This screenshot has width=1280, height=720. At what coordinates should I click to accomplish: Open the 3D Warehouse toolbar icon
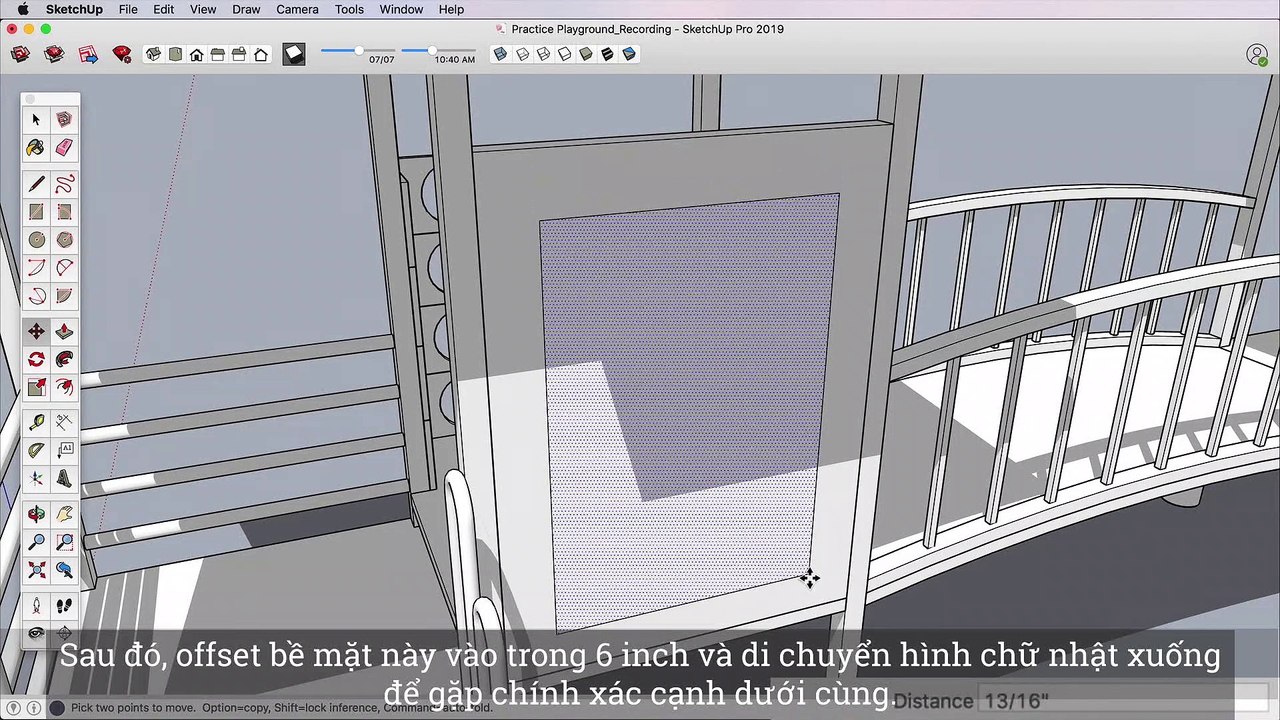[x=20, y=54]
